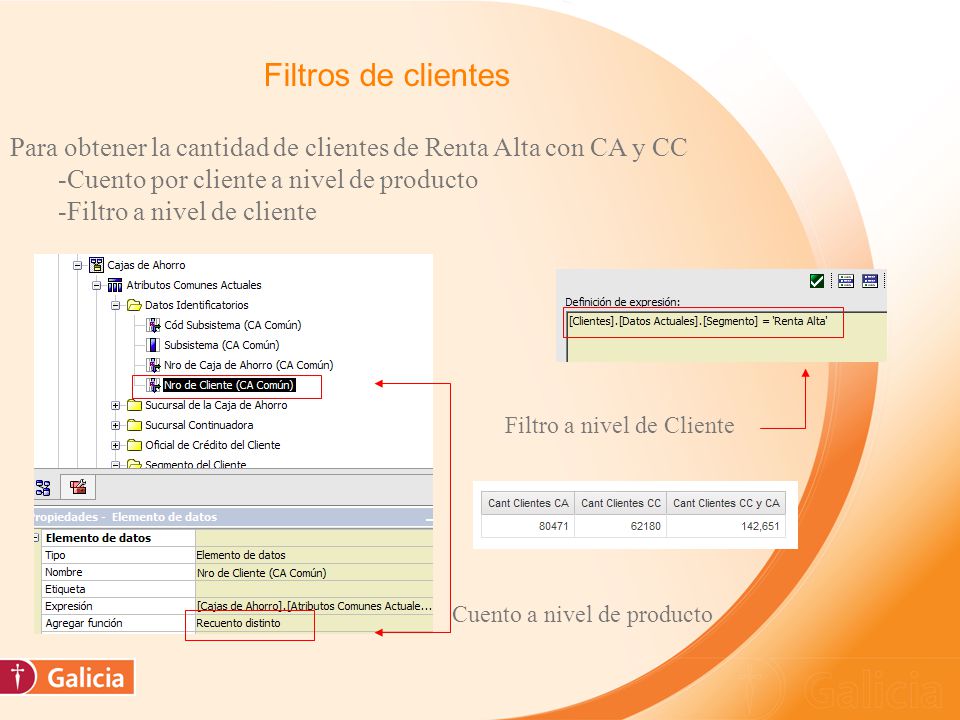Collapse the Segmento del Cliente folder
Viewport: 960px width, 720px height.
(115, 465)
